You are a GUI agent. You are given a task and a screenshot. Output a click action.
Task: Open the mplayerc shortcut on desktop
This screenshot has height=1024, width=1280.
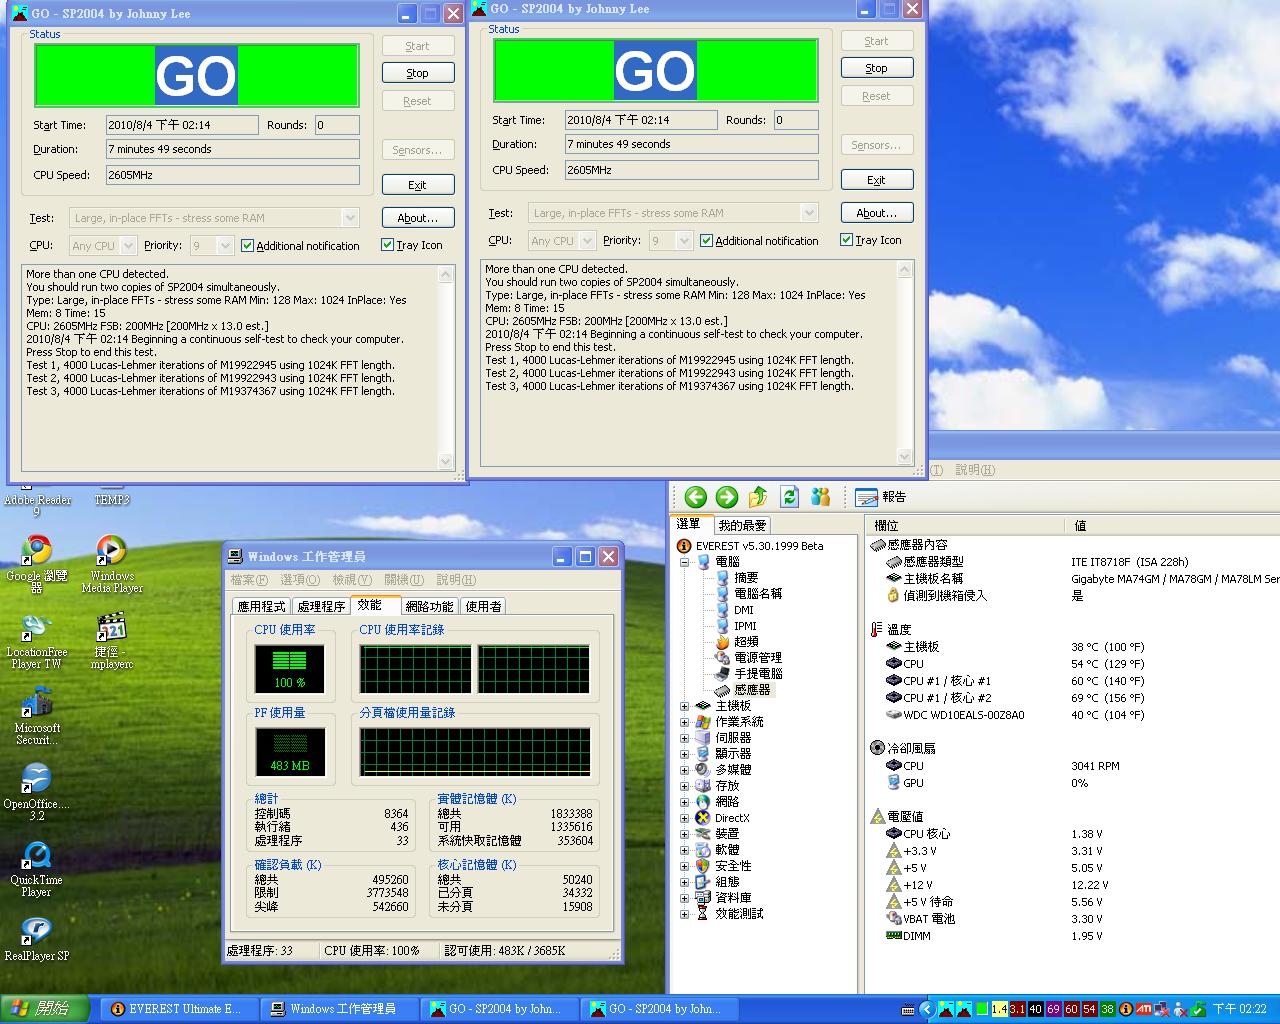click(111, 641)
